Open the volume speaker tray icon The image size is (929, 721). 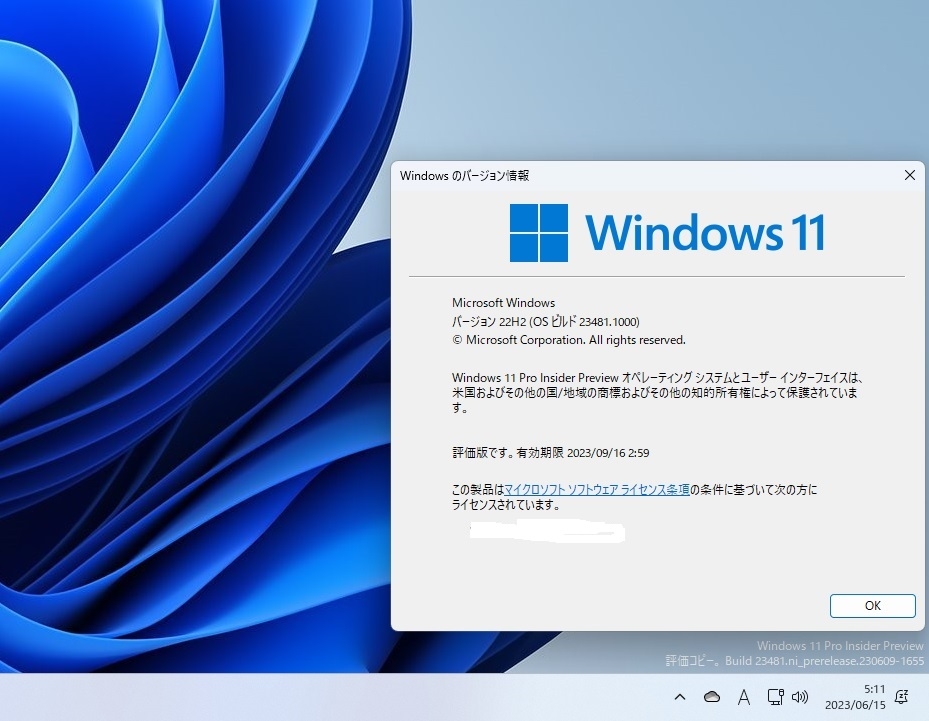(800, 697)
